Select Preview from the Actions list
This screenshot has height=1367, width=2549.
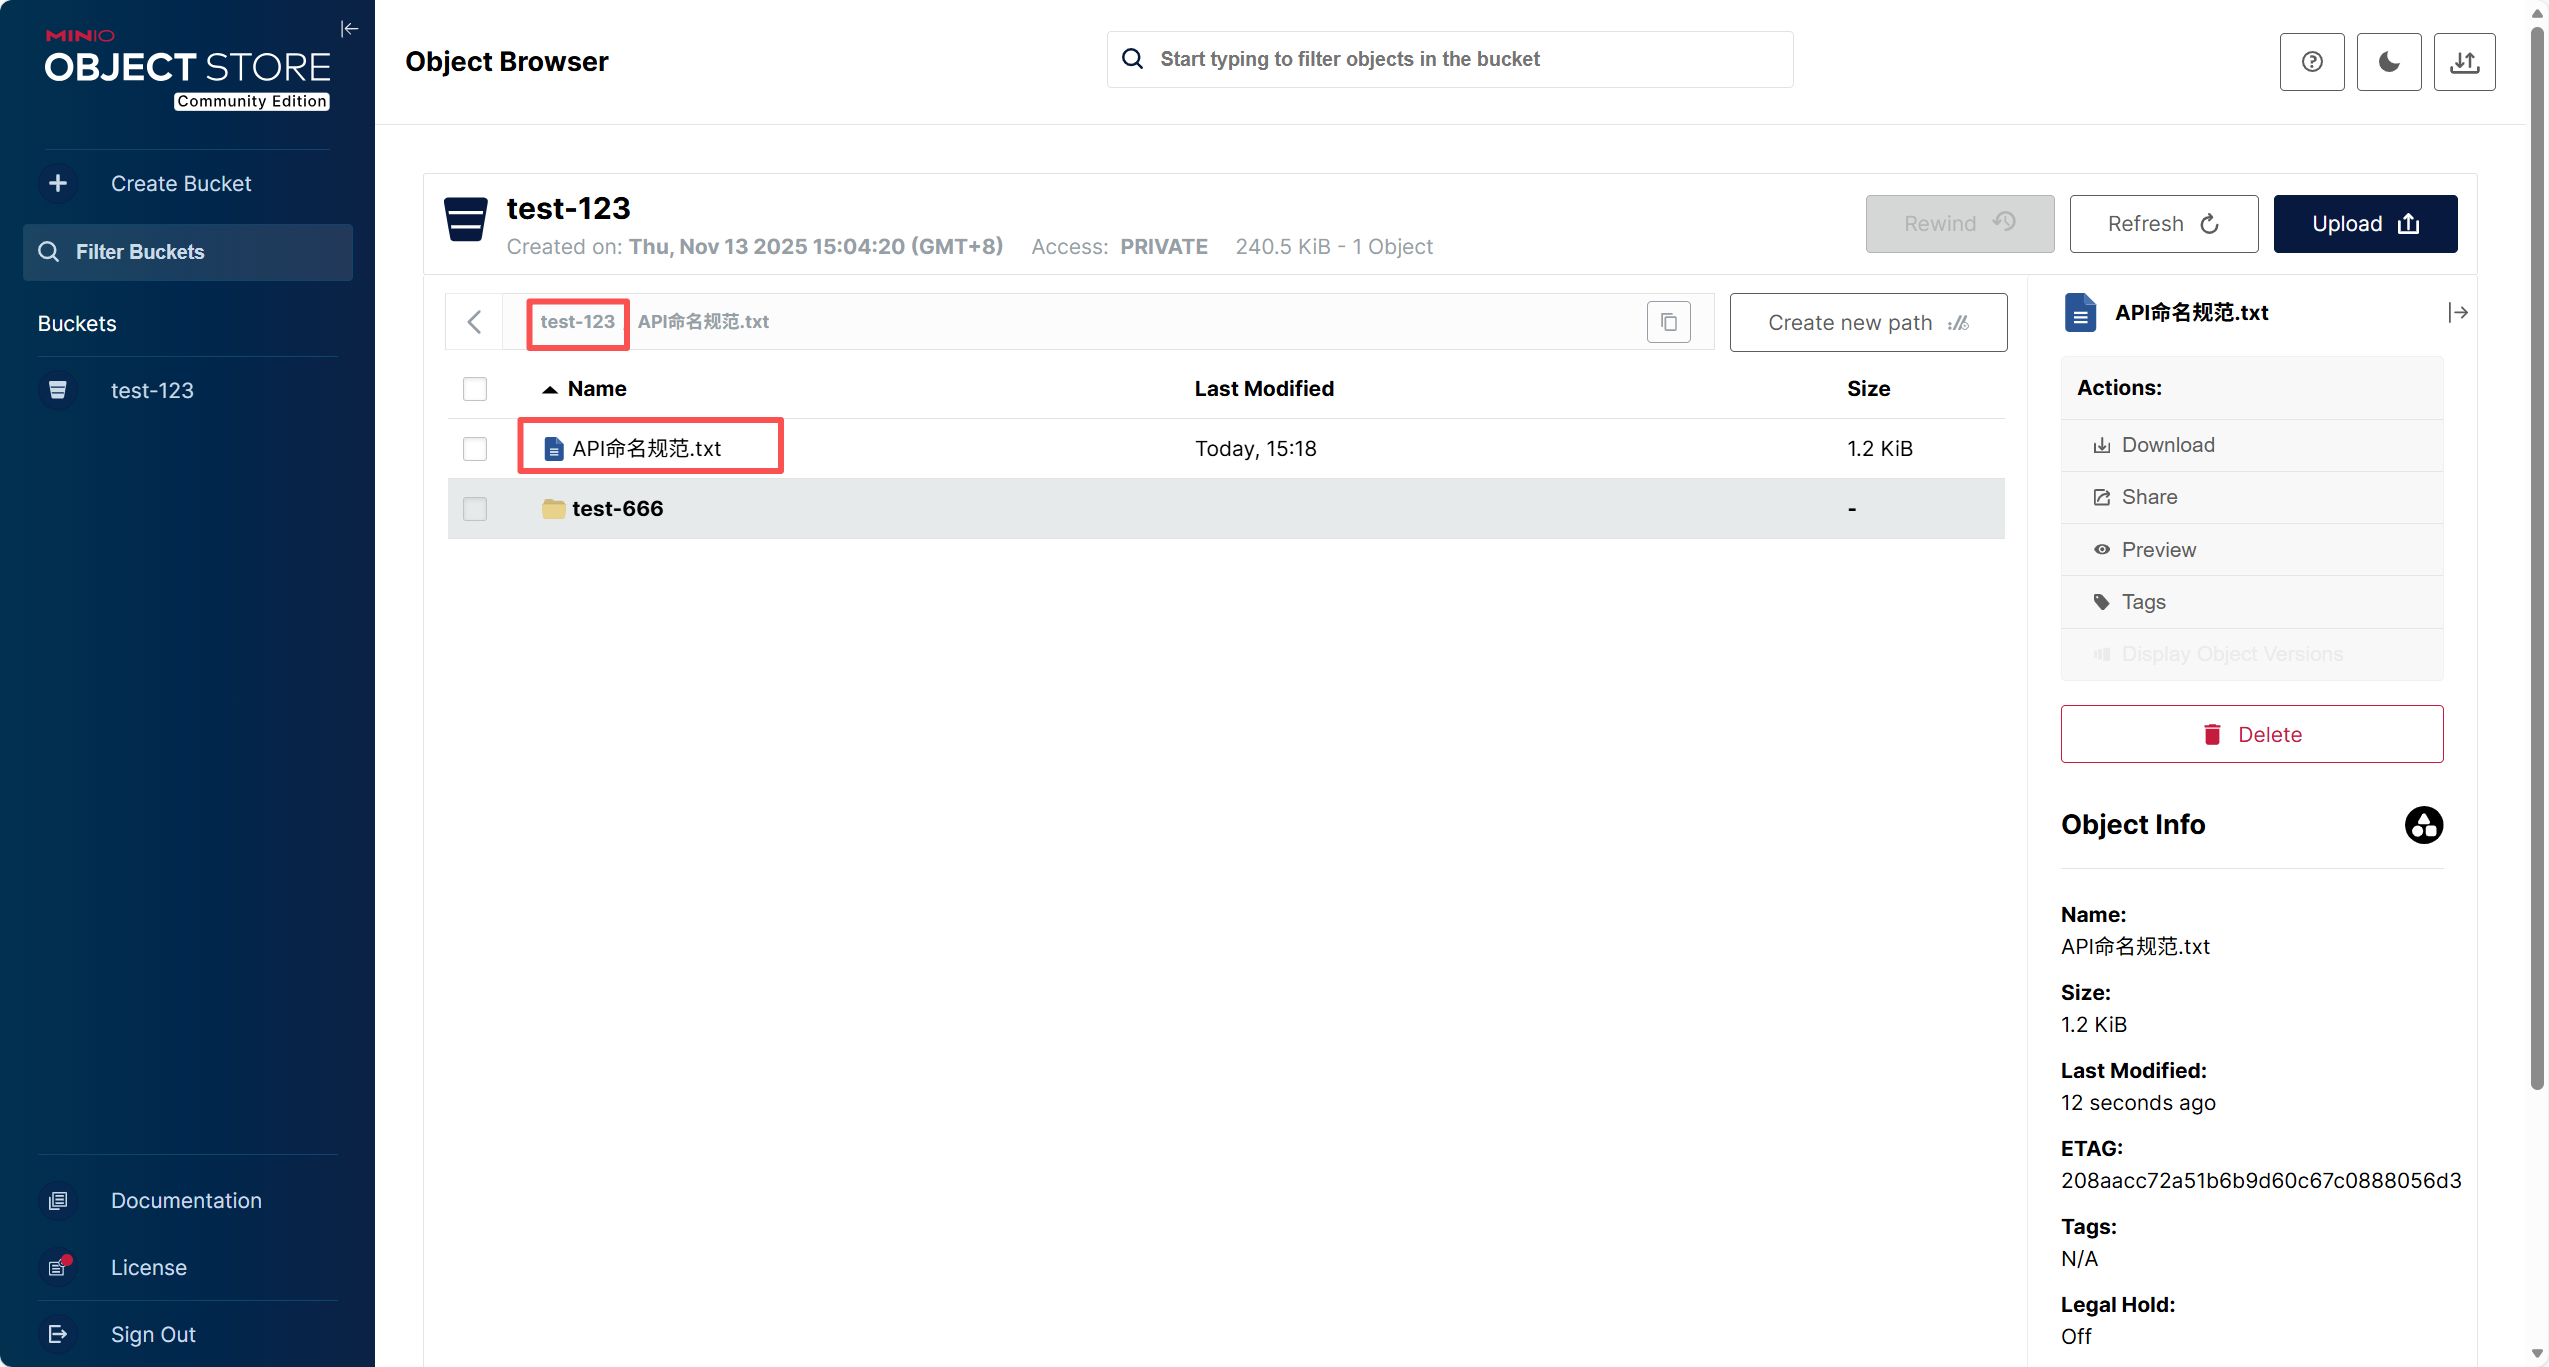pyautogui.click(x=2158, y=550)
